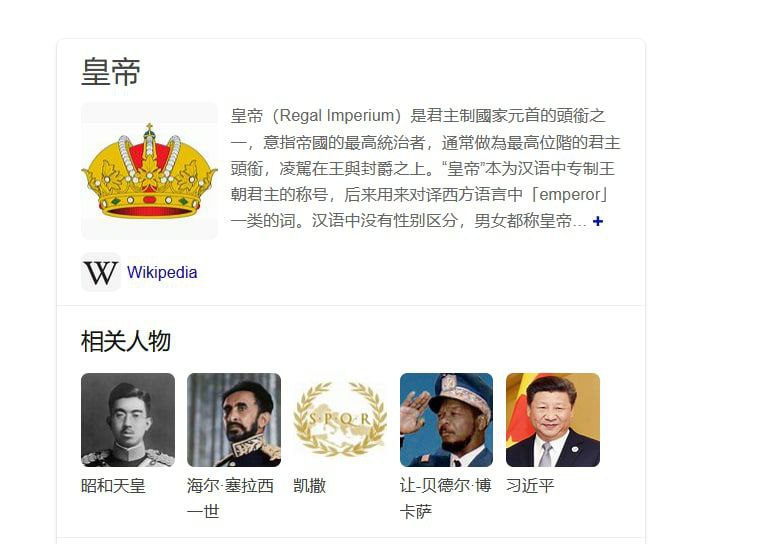
Task: Select the 让-贝德尔·博卡萨 saluting portrait
Action: click(446, 420)
